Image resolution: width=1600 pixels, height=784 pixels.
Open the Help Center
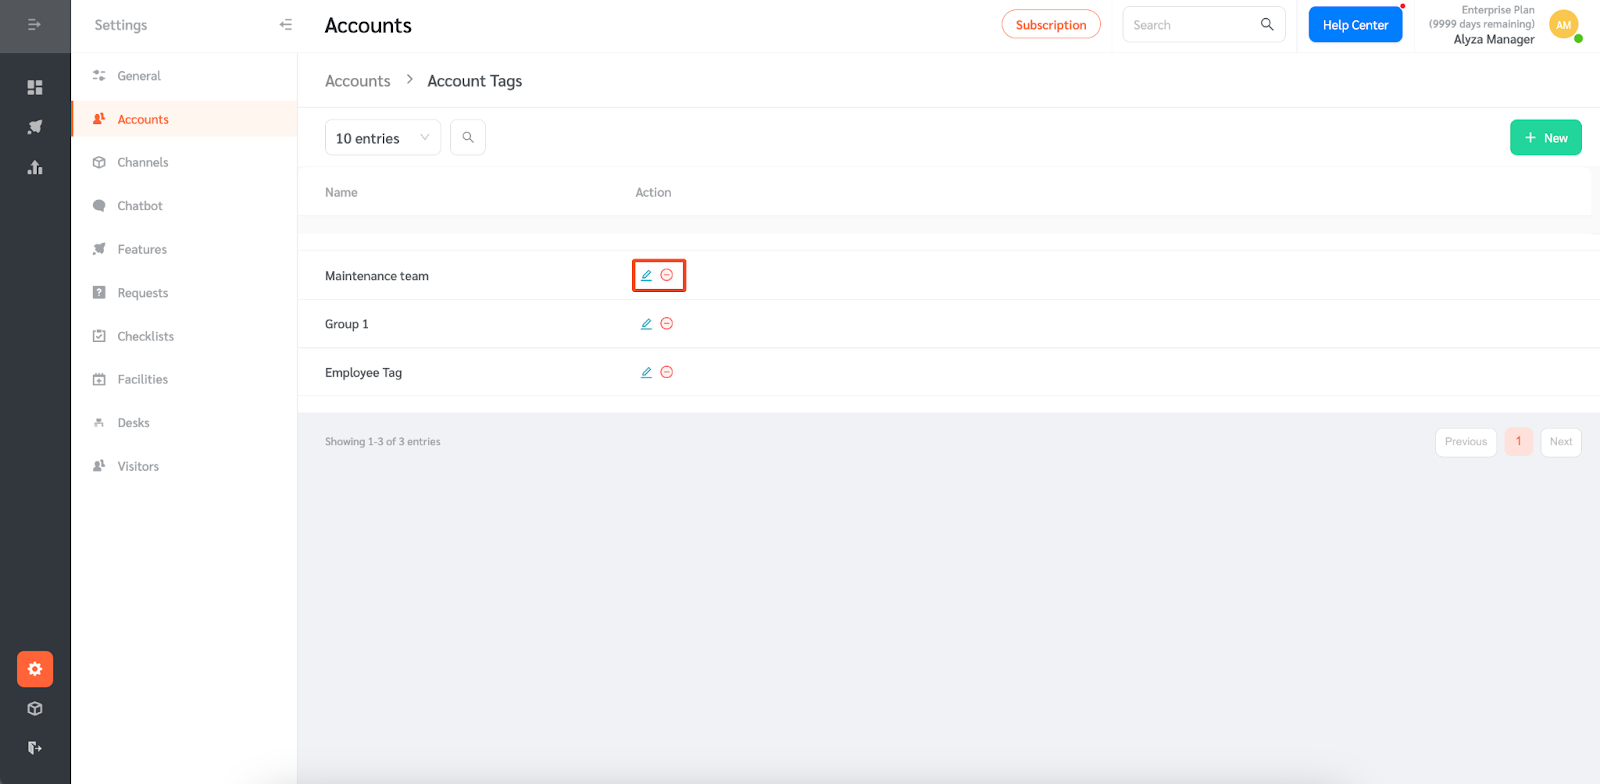[1355, 25]
